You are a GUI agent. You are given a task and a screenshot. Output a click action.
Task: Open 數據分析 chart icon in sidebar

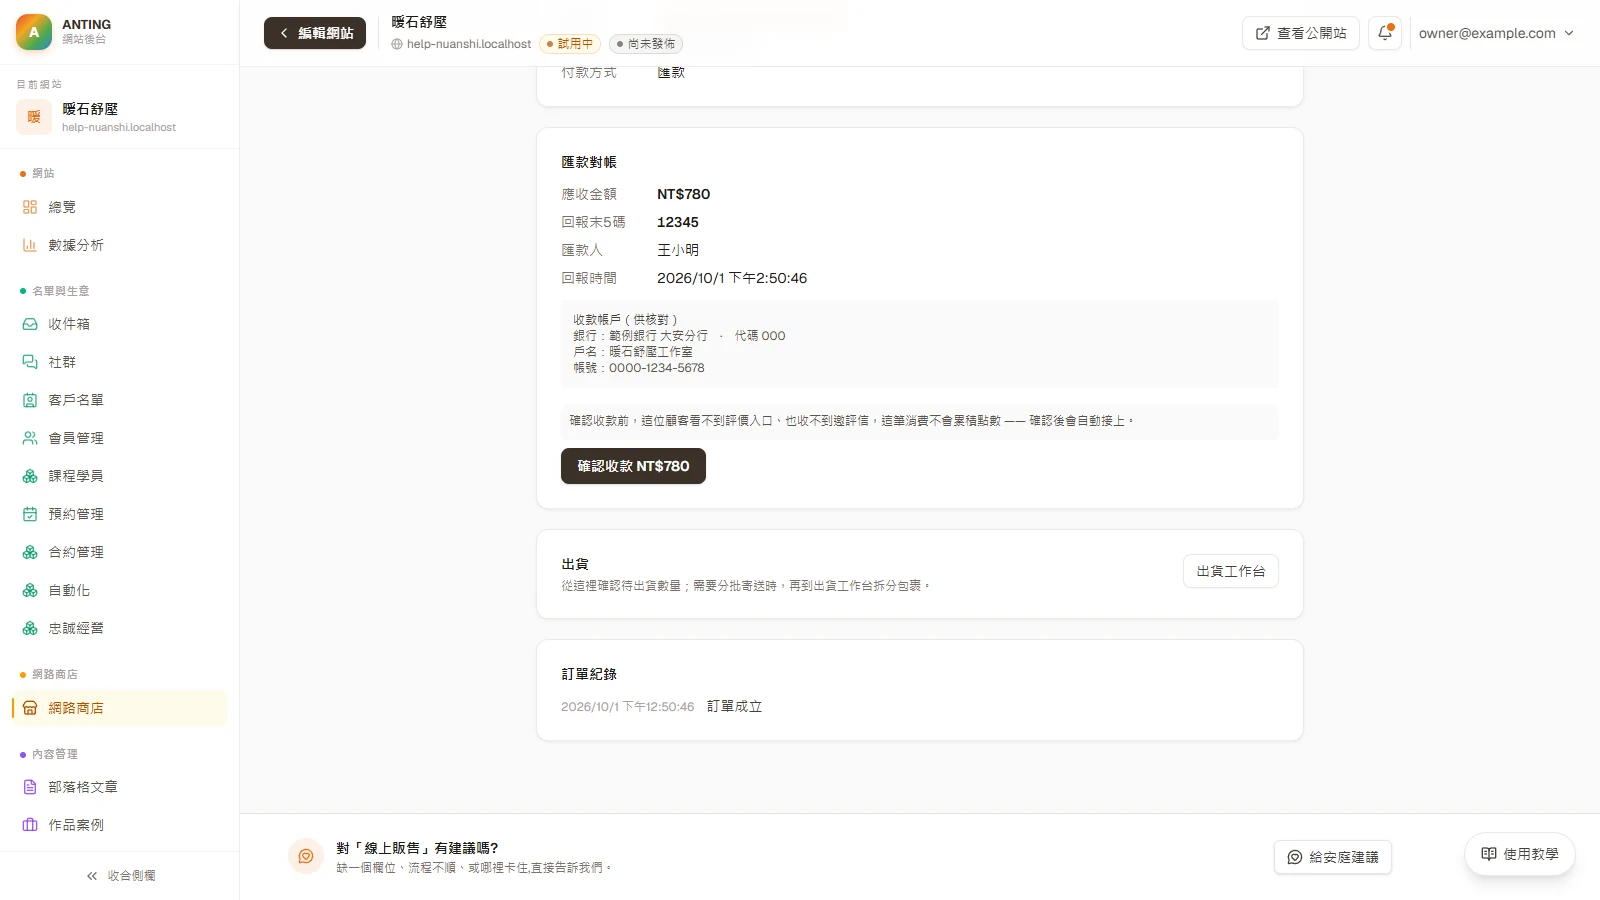30,245
